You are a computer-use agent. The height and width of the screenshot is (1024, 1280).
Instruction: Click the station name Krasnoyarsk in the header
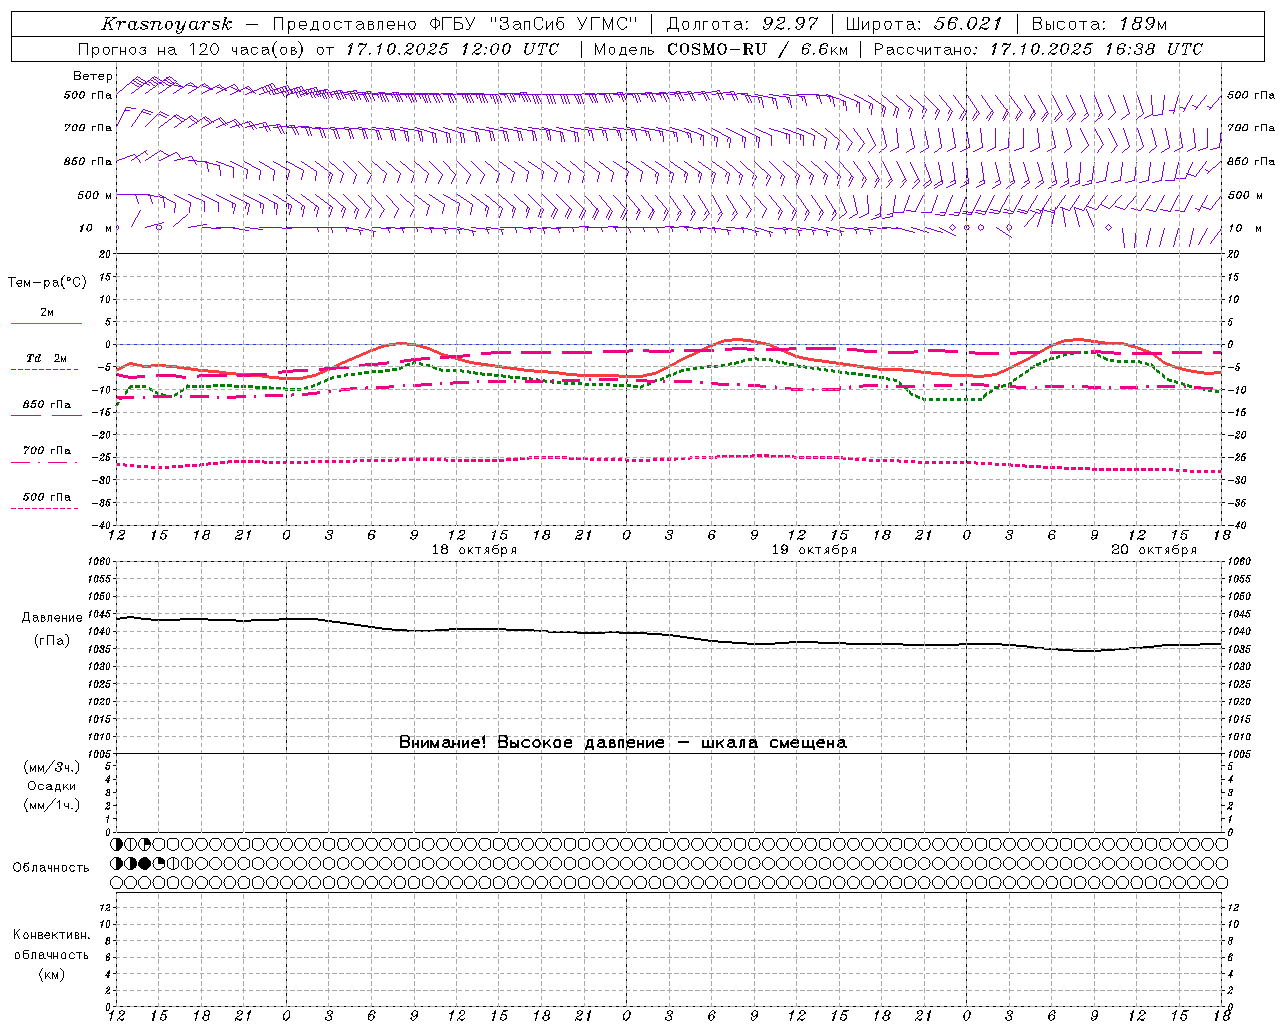[x=167, y=24]
